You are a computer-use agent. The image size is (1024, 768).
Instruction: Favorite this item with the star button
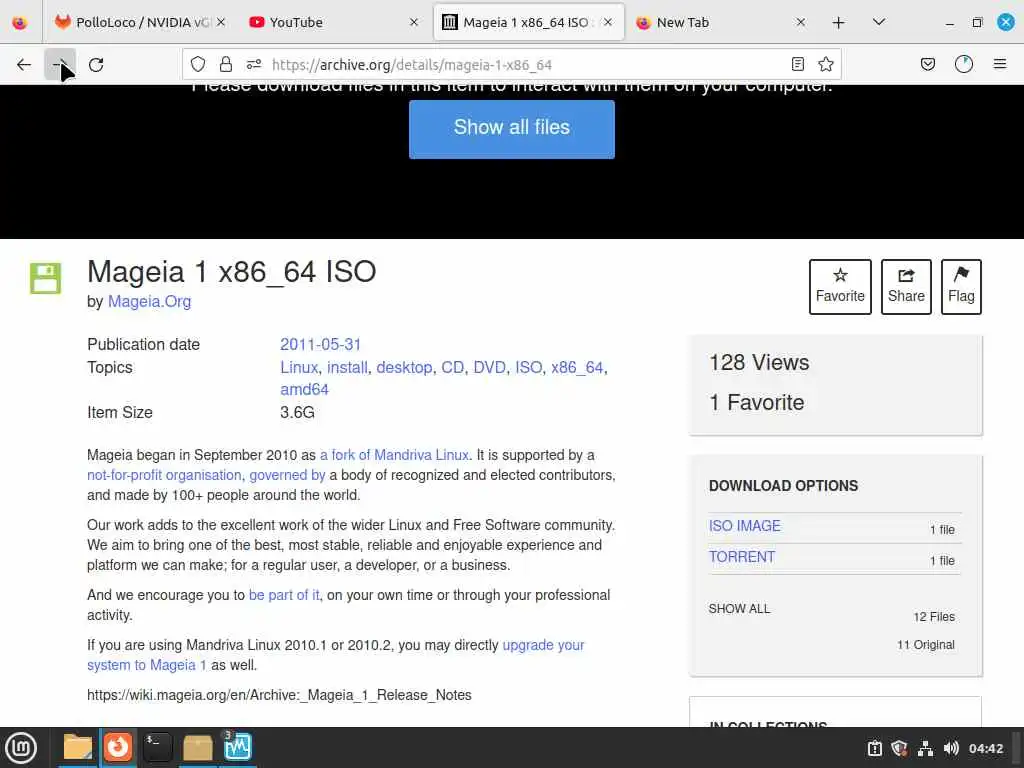[840, 287]
